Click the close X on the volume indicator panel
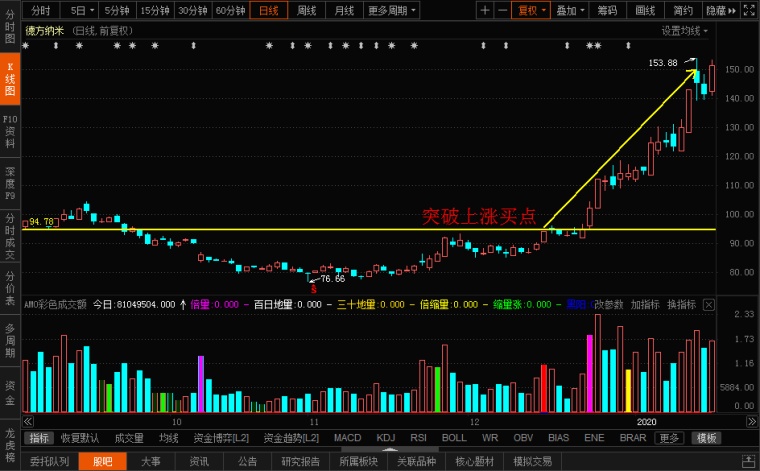 tap(709, 304)
